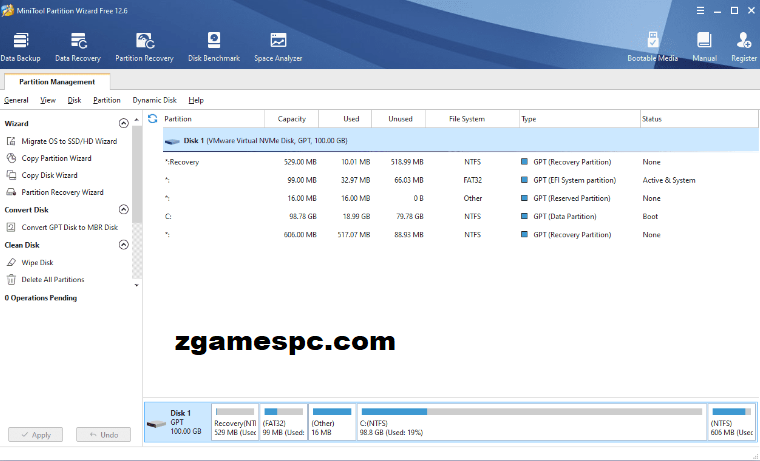Image resolution: width=760 pixels, height=461 pixels.
Task: Choose Delete All Partitions
Action: point(45,279)
